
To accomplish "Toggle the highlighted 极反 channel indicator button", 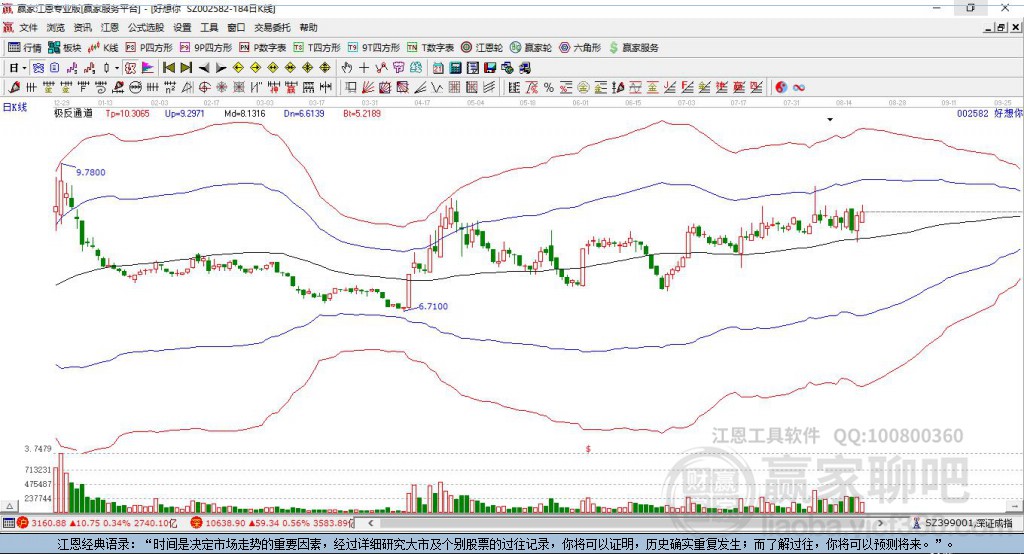I will coord(130,67).
